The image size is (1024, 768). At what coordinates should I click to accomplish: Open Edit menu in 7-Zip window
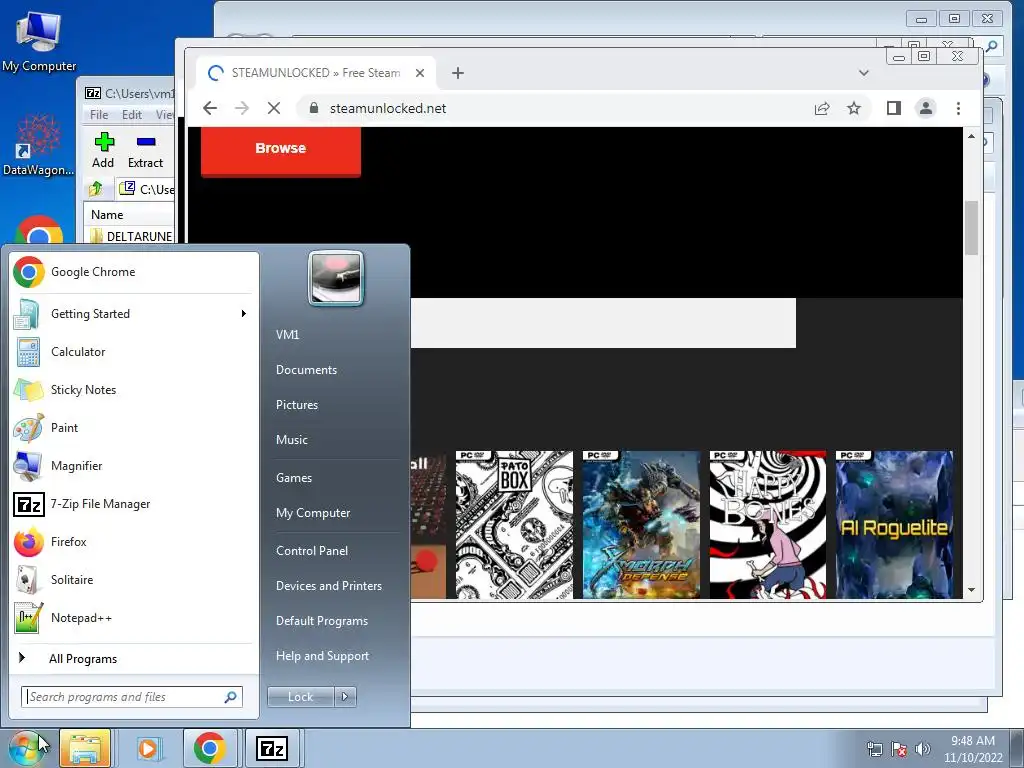pos(132,115)
